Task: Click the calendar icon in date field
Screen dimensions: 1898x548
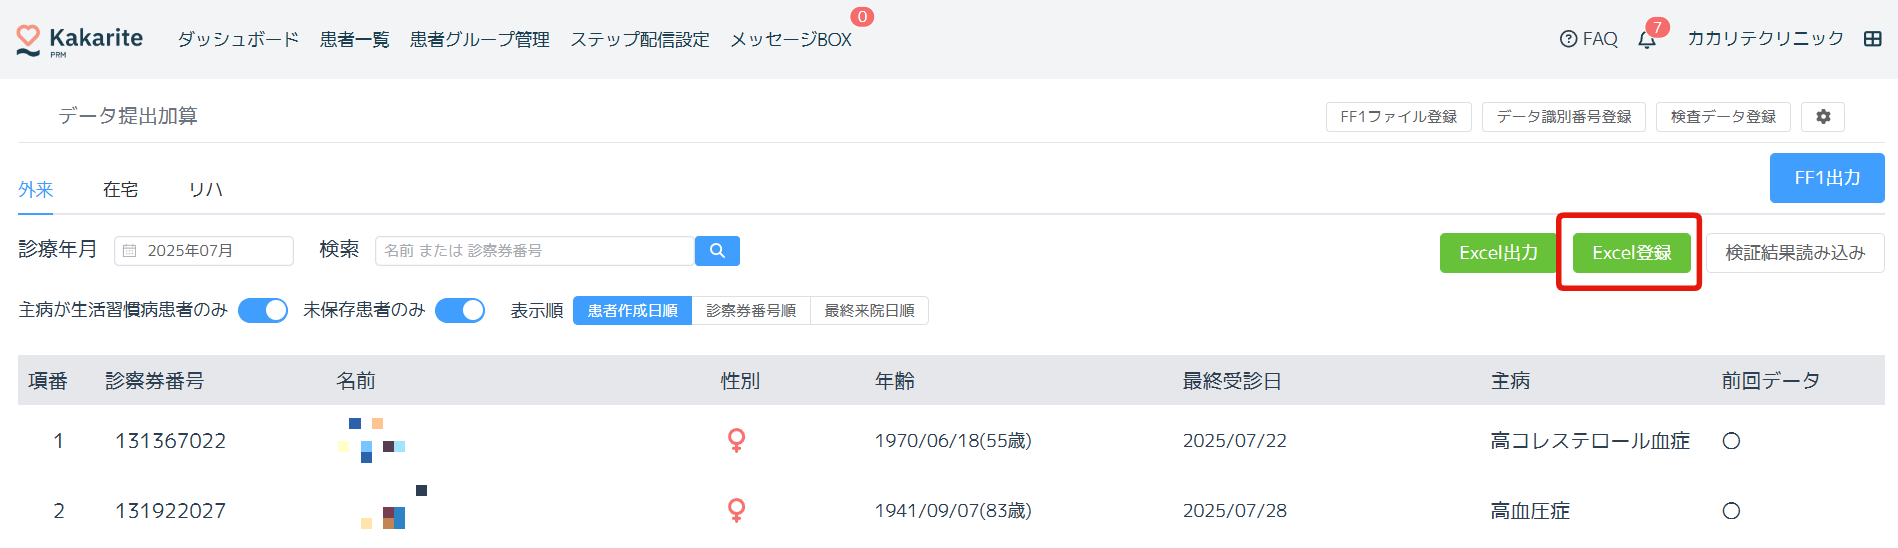Action: coord(130,251)
